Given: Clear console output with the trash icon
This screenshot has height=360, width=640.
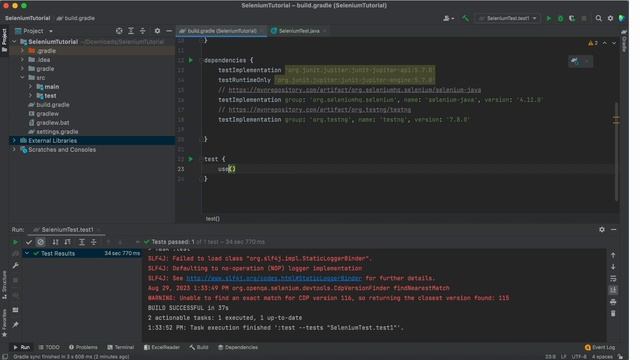Looking at the screenshot, I should 613,313.
